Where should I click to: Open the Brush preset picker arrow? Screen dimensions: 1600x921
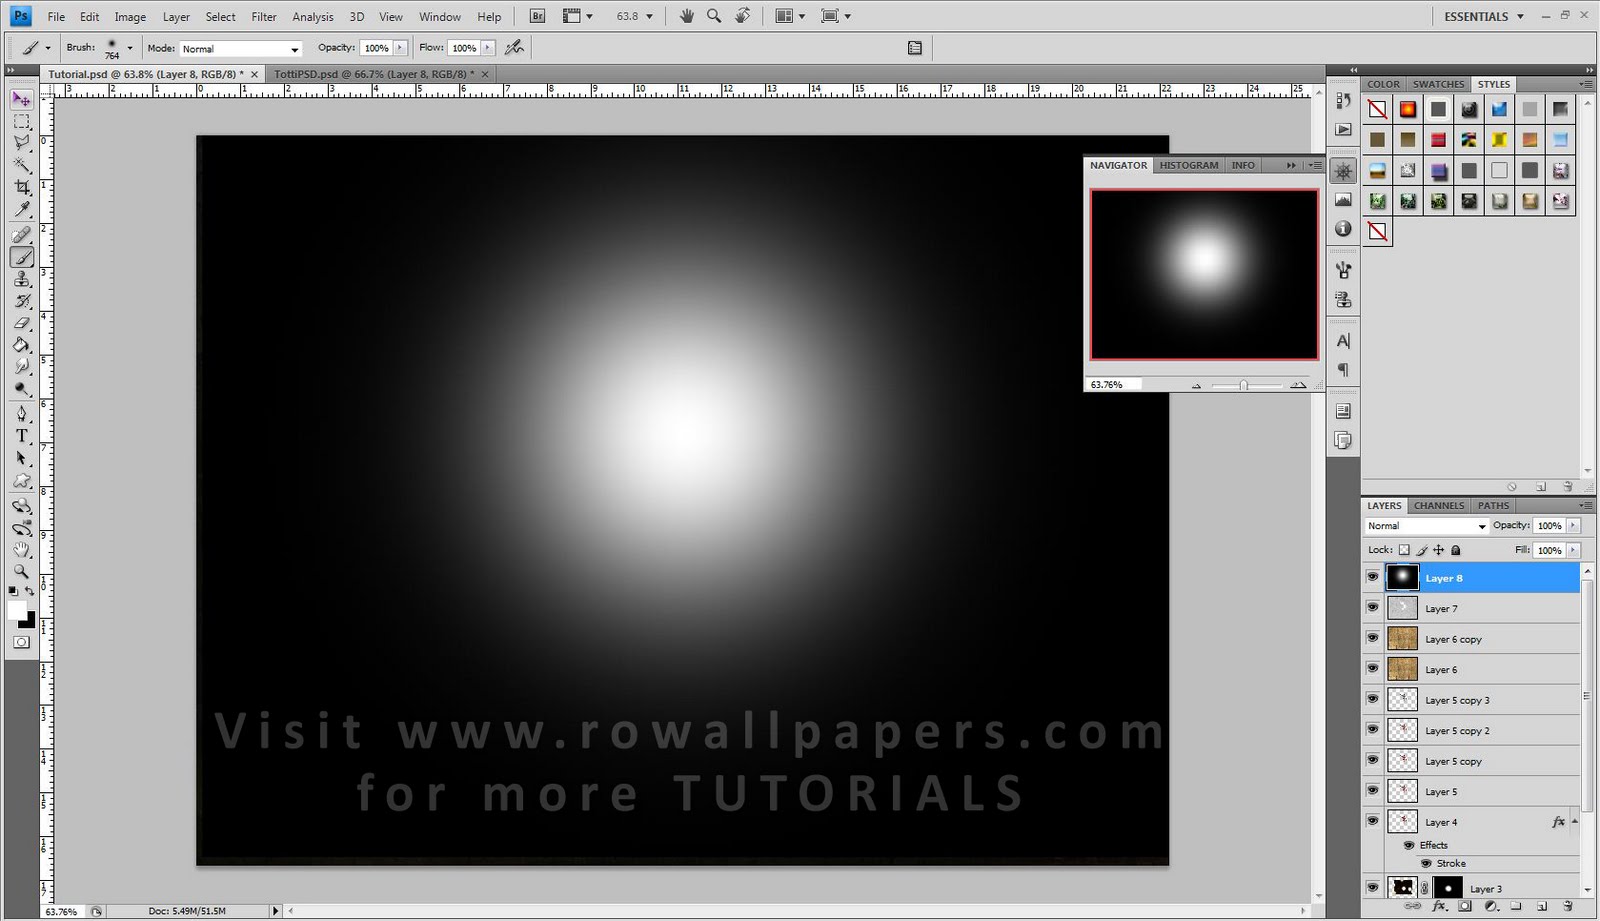(129, 48)
